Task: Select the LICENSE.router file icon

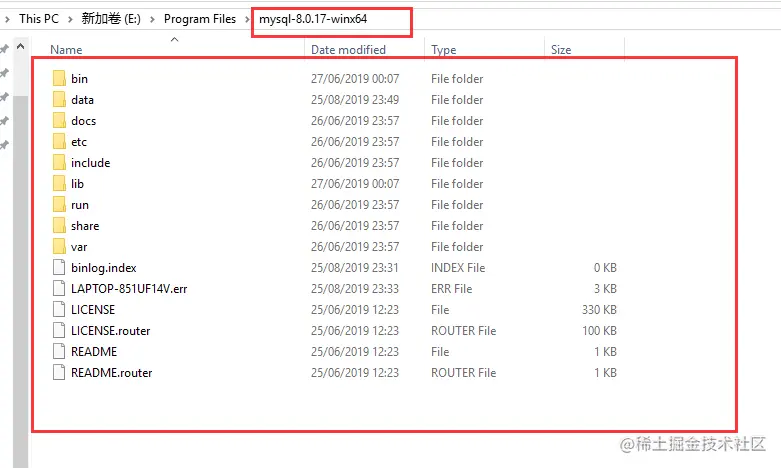Action: tap(59, 331)
